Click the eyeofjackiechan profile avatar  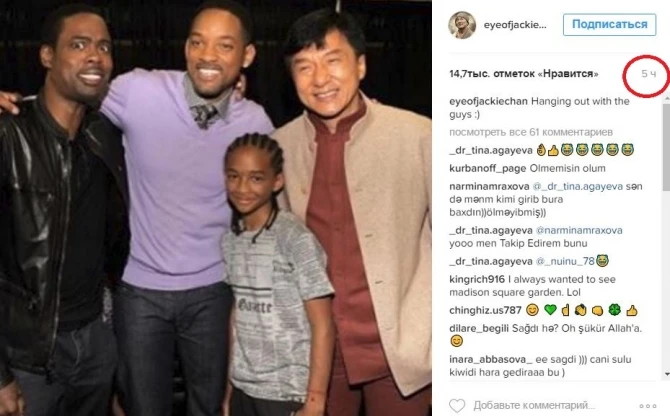(x=462, y=25)
